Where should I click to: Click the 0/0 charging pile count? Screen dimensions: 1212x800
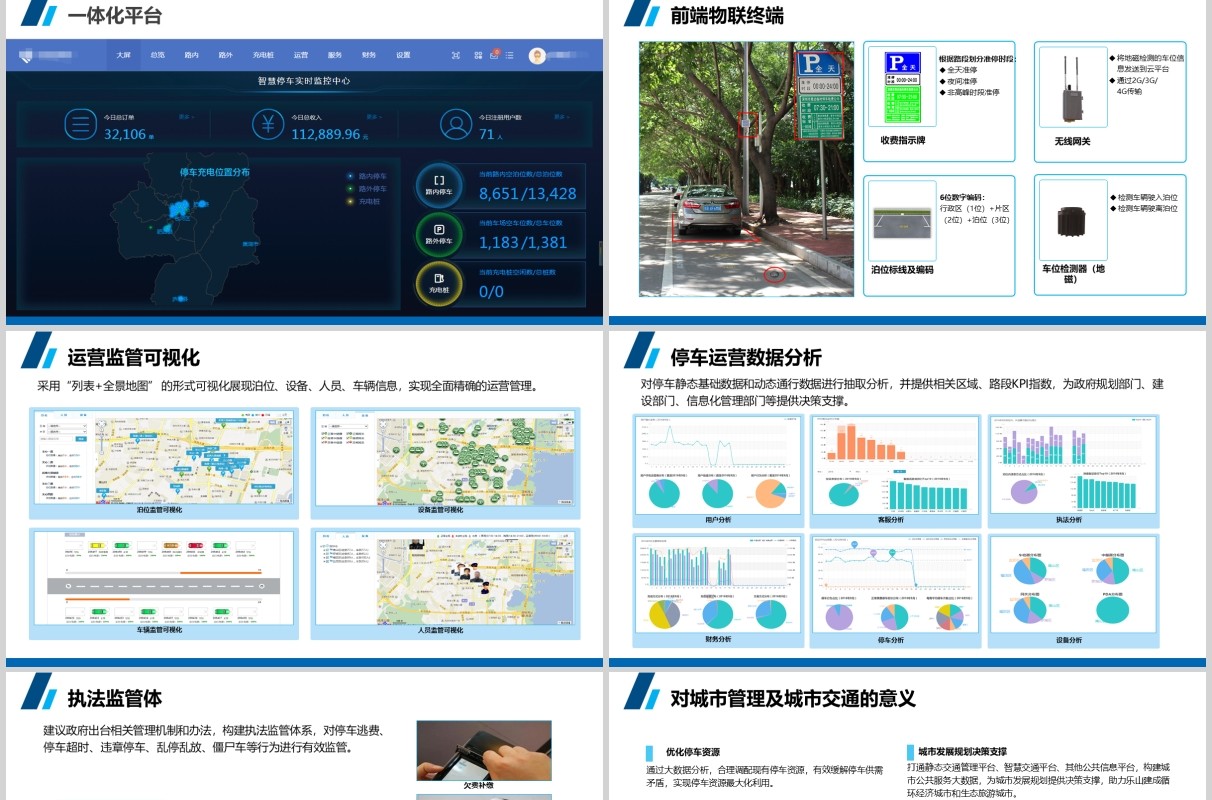coord(491,291)
